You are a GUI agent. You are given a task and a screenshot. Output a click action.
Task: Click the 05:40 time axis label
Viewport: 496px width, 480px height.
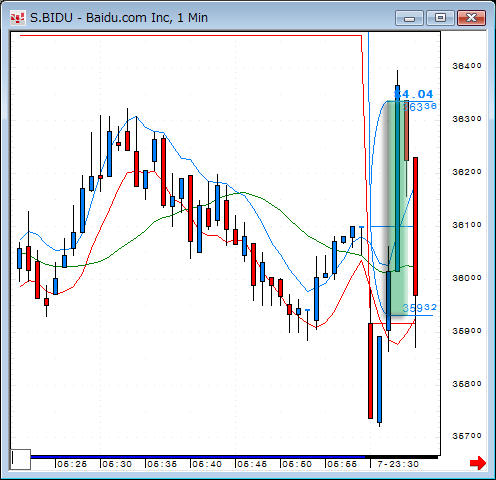point(207,464)
